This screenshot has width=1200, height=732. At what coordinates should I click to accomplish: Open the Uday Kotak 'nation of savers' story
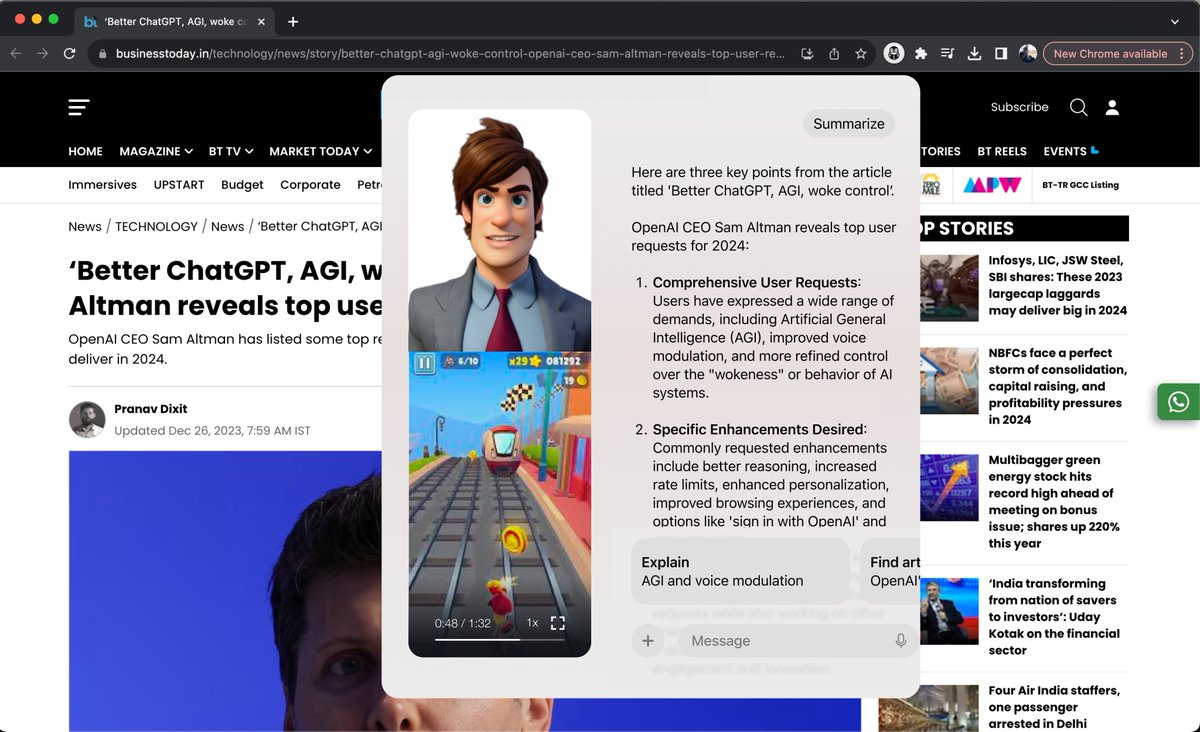coord(1054,617)
